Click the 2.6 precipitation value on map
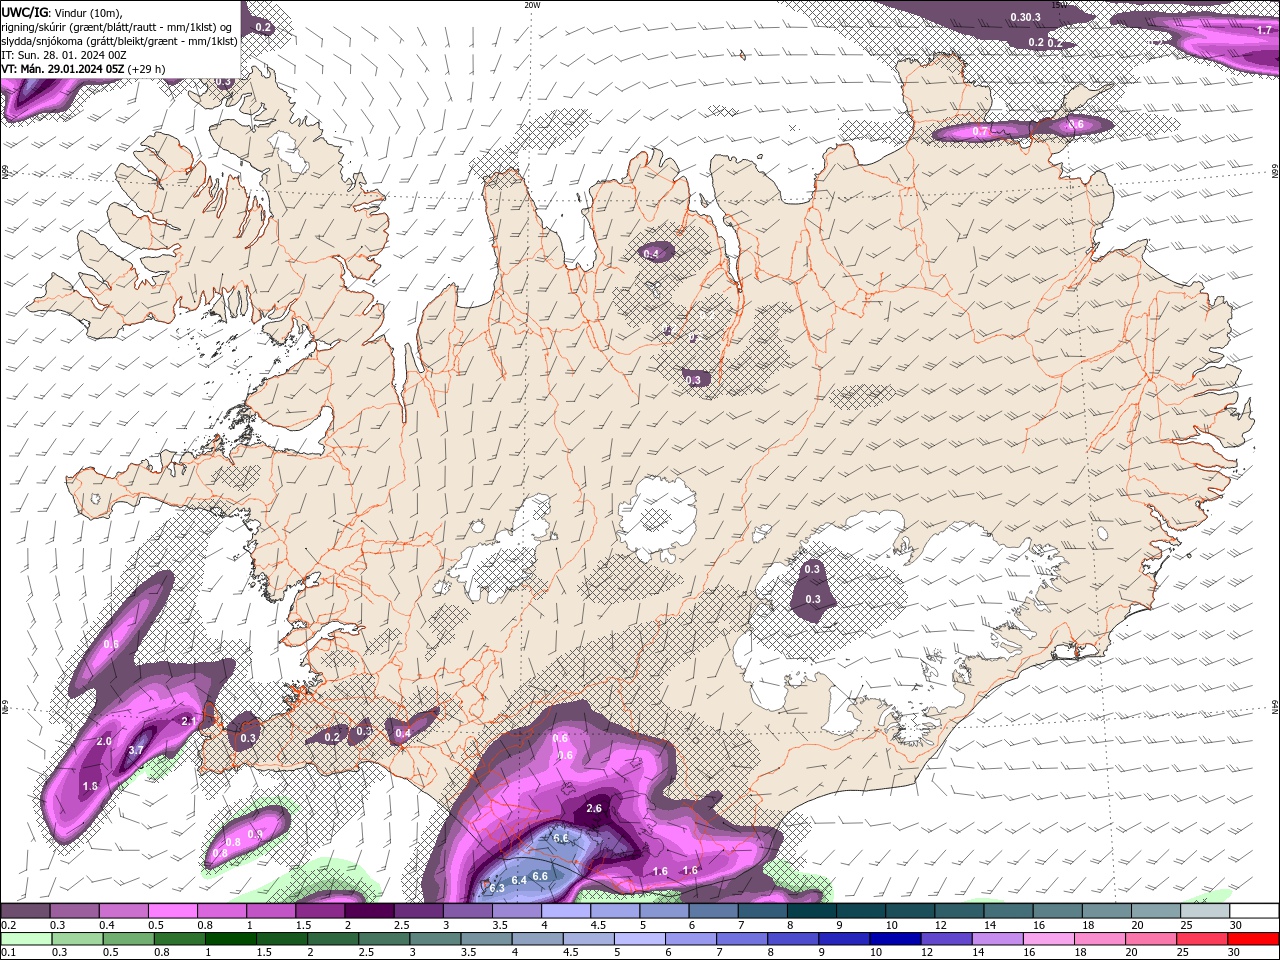Image resolution: width=1280 pixels, height=960 pixels. (594, 808)
